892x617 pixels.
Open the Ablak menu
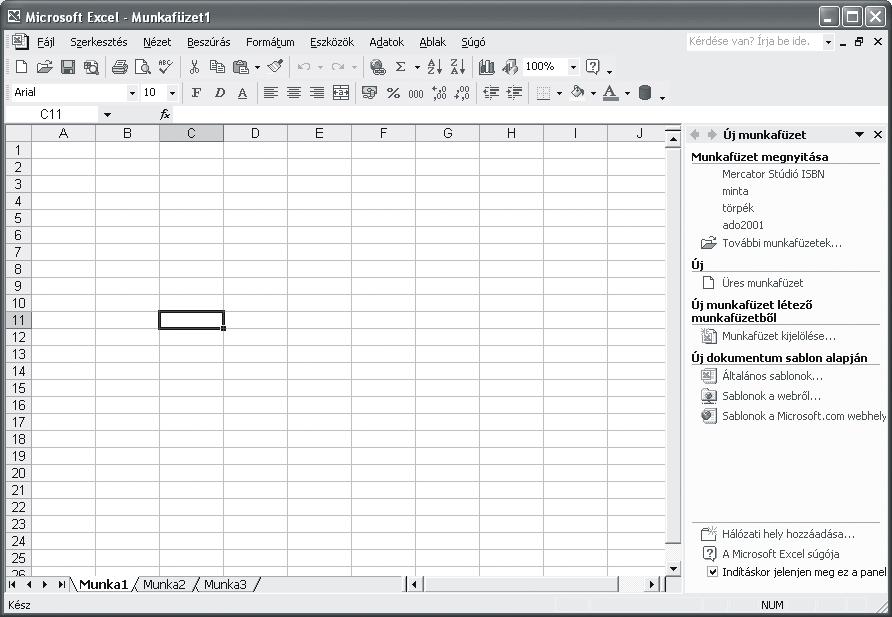point(432,42)
